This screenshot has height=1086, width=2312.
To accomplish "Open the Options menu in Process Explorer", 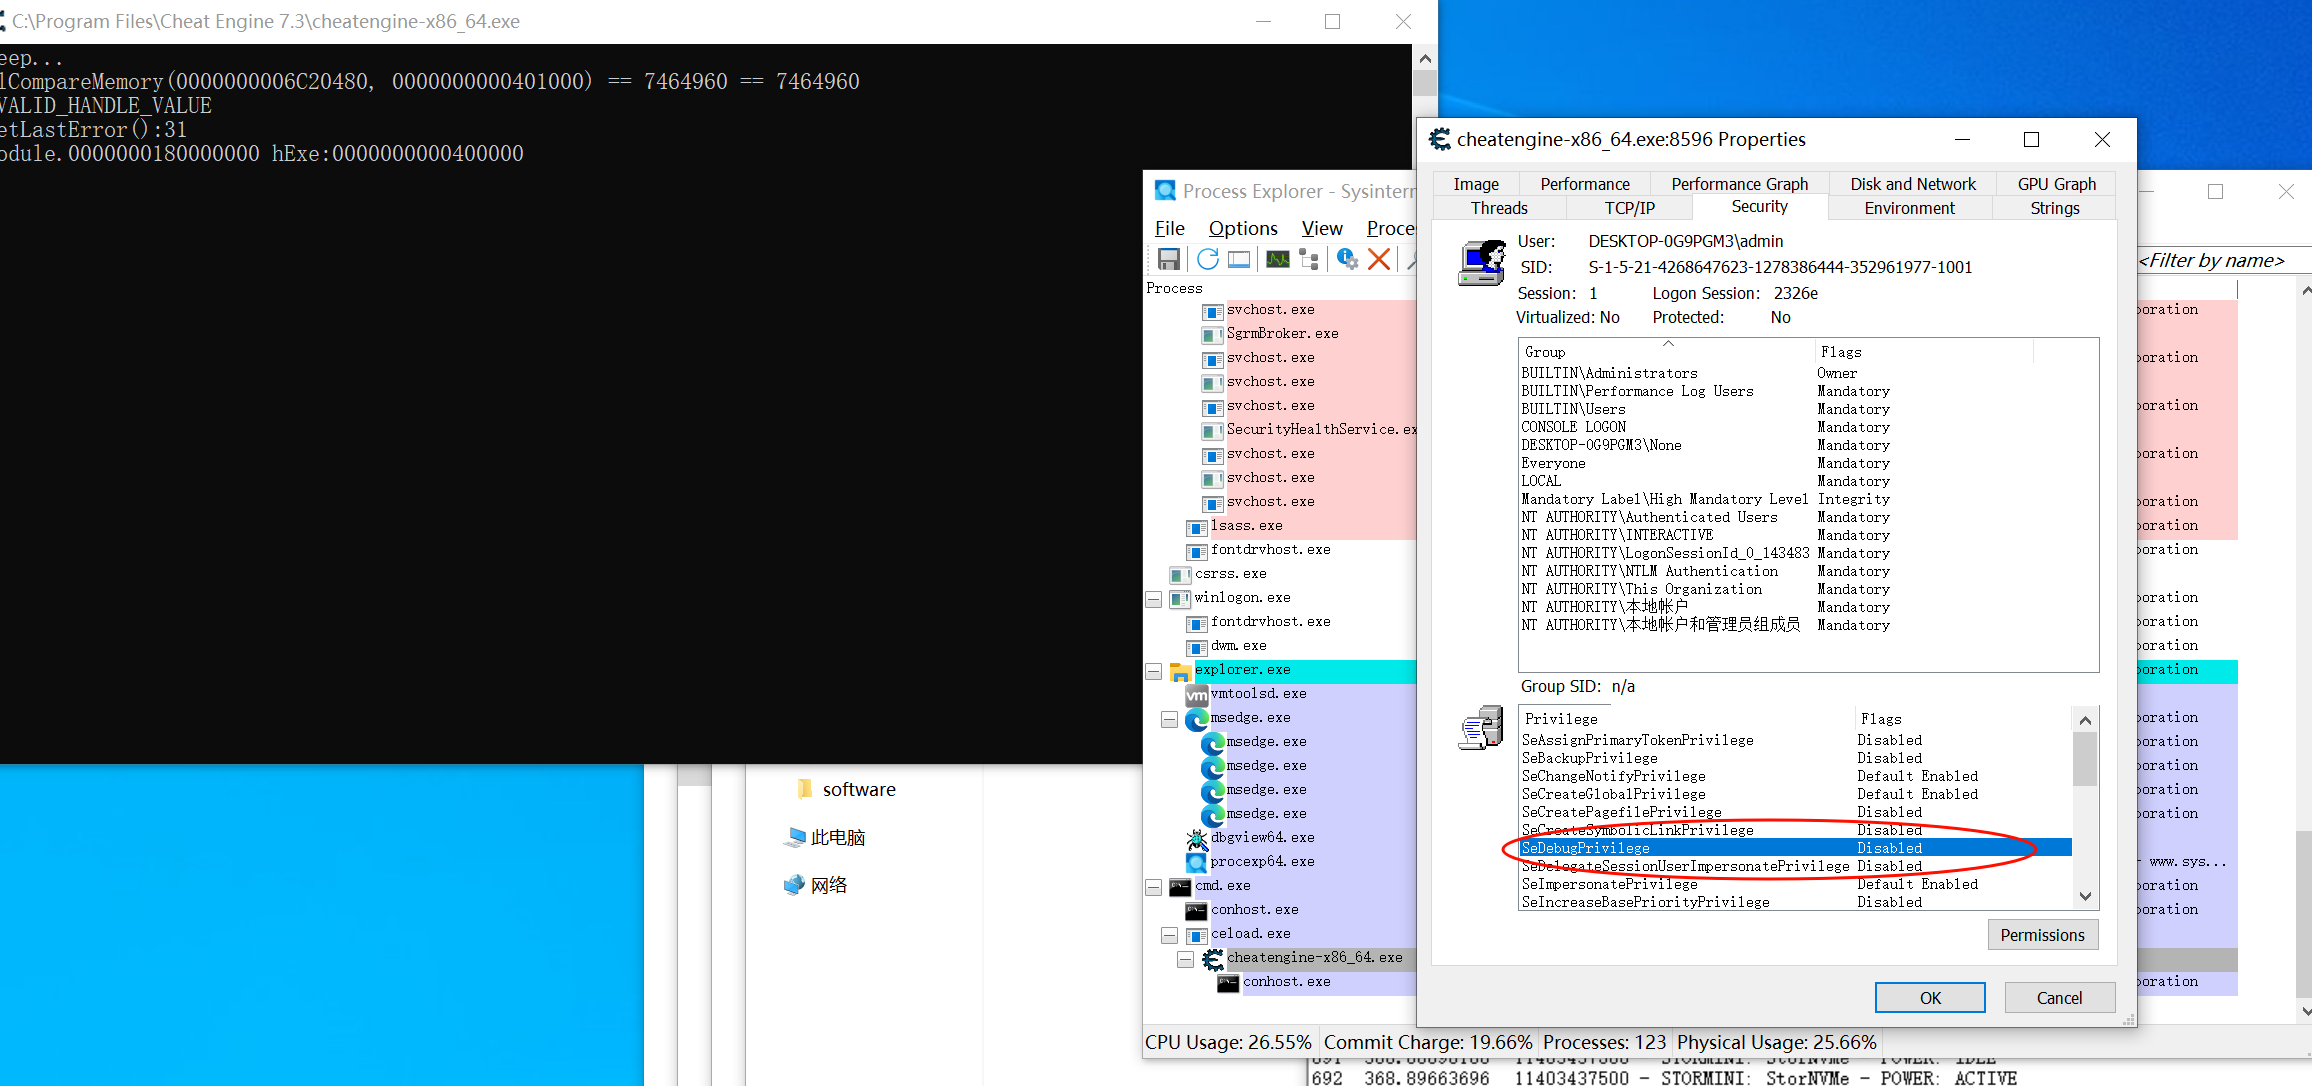I will [x=1242, y=228].
